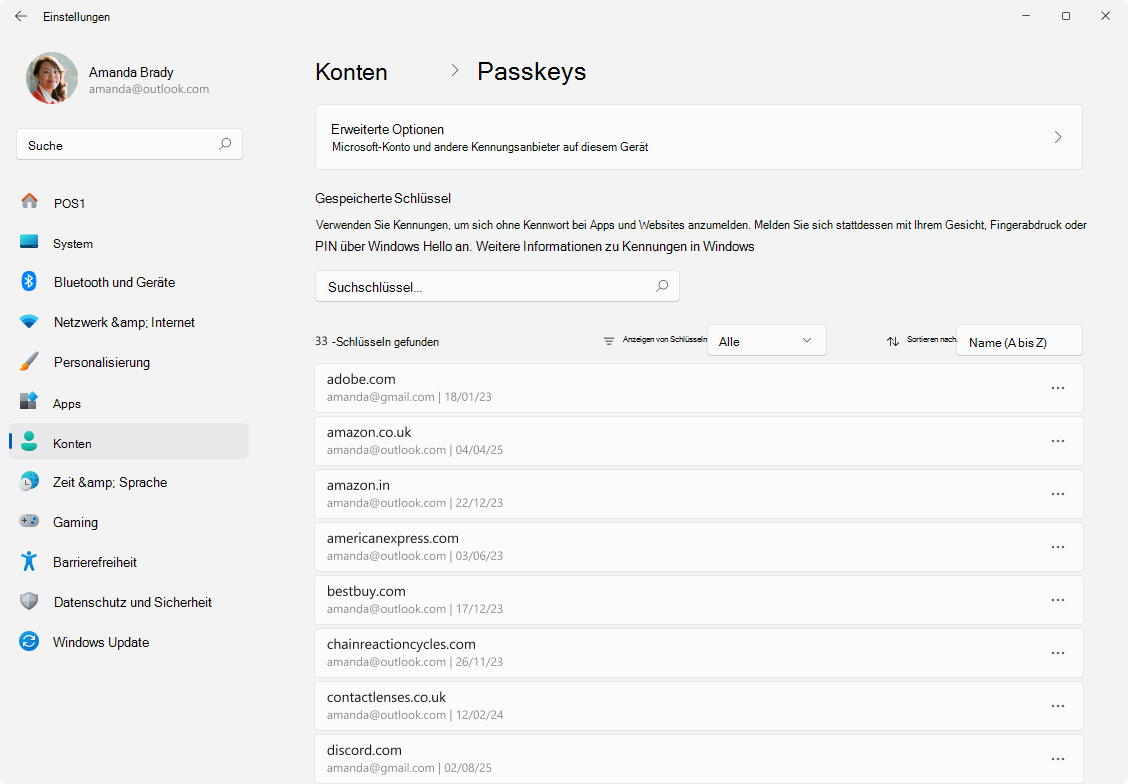Click Amanda Brady's profile picture
1128x784 pixels.
tap(52, 78)
